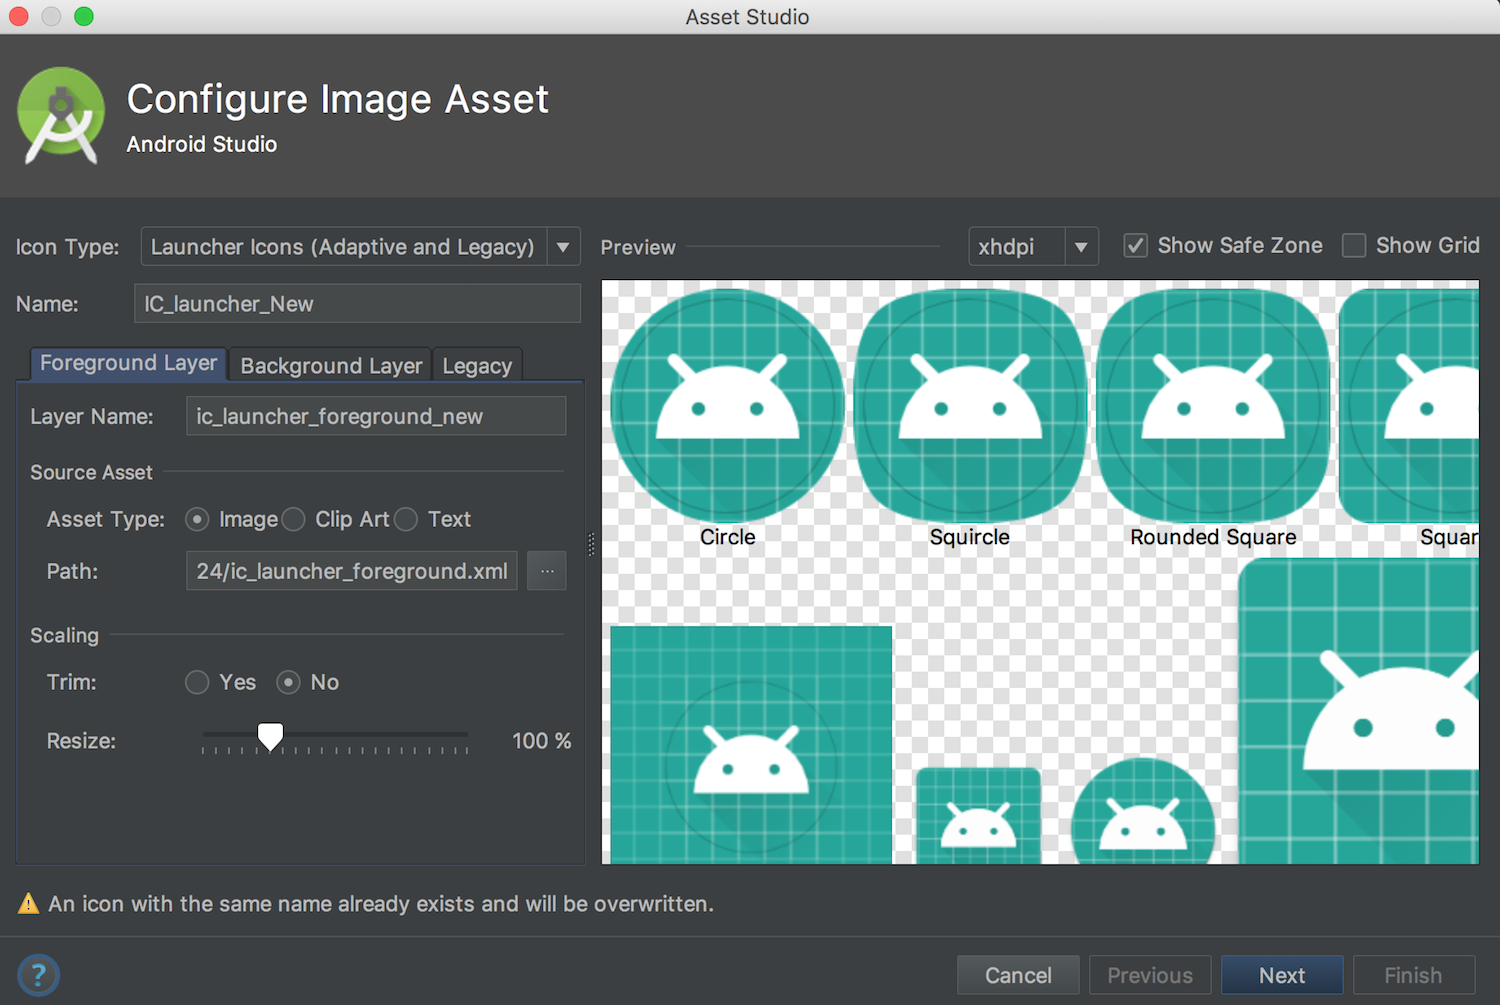Click the Android Studio logo icon
Screen dimensions: 1500x1005
[x=61, y=115]
